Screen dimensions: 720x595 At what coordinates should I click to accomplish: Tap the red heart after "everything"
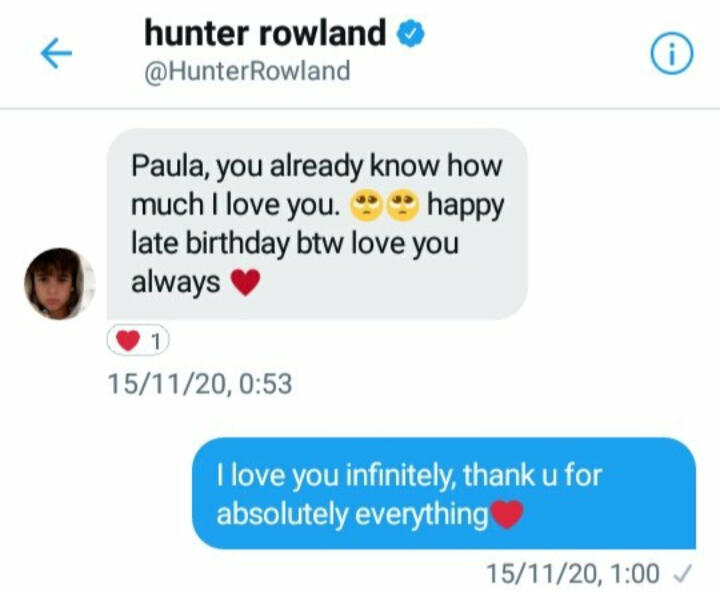point(507,515)
